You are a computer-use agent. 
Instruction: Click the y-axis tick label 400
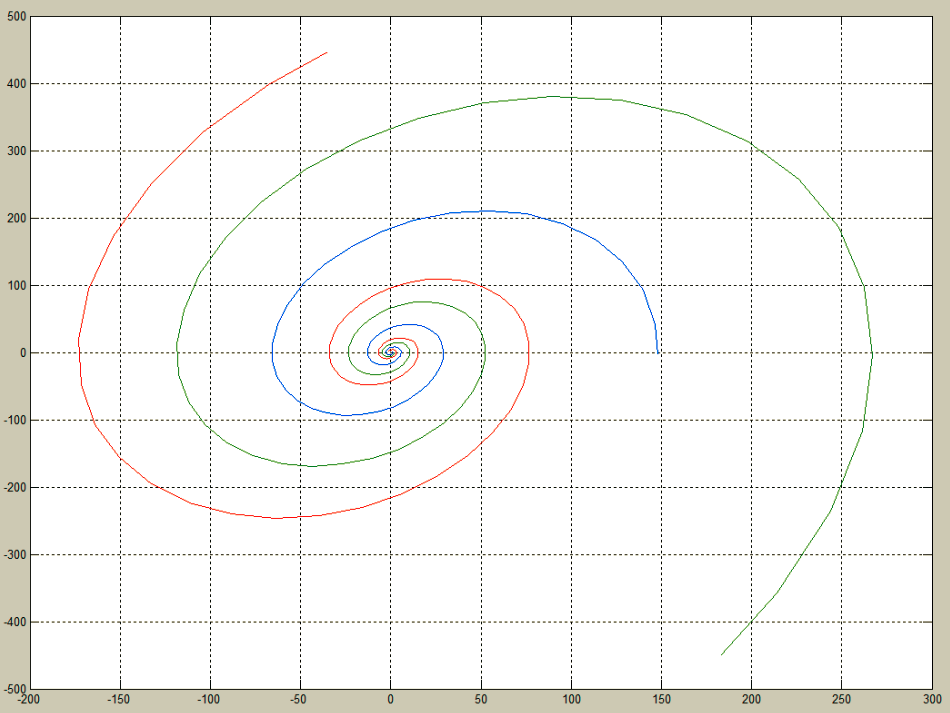point(17,84)
